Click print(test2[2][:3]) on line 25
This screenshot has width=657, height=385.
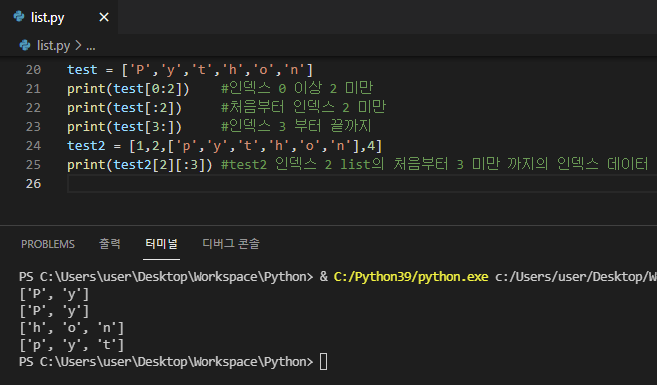(140, 165)
